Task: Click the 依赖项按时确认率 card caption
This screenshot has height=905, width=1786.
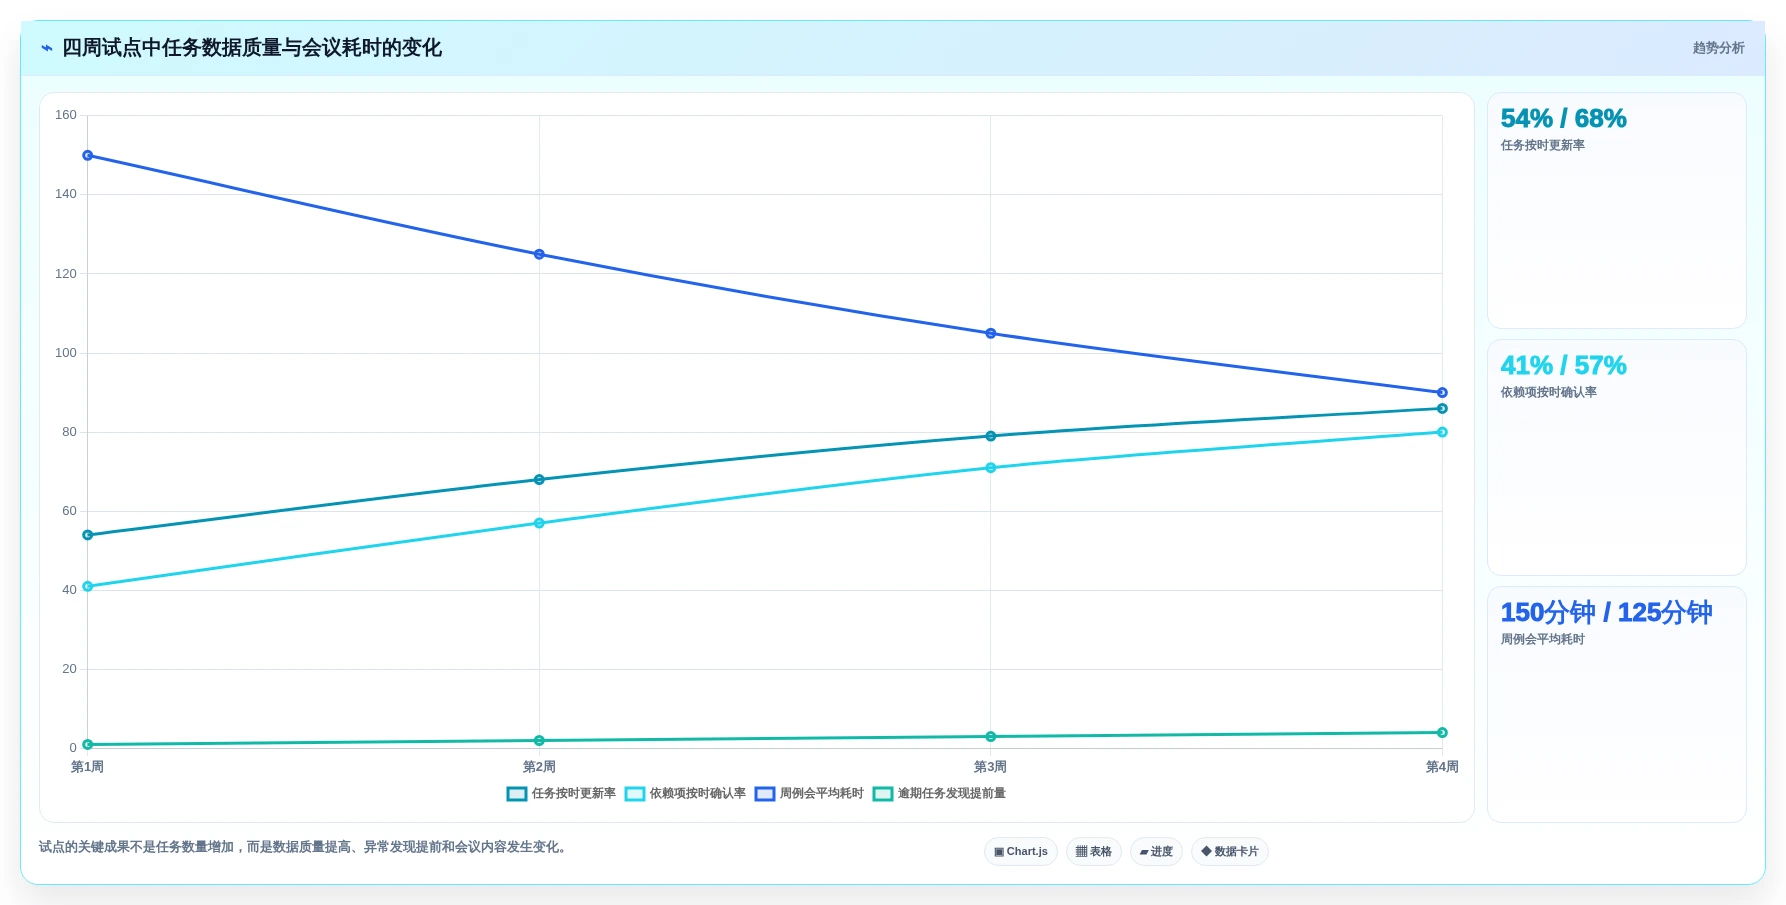Action: pyautogui.click(x=1548, y=393)
